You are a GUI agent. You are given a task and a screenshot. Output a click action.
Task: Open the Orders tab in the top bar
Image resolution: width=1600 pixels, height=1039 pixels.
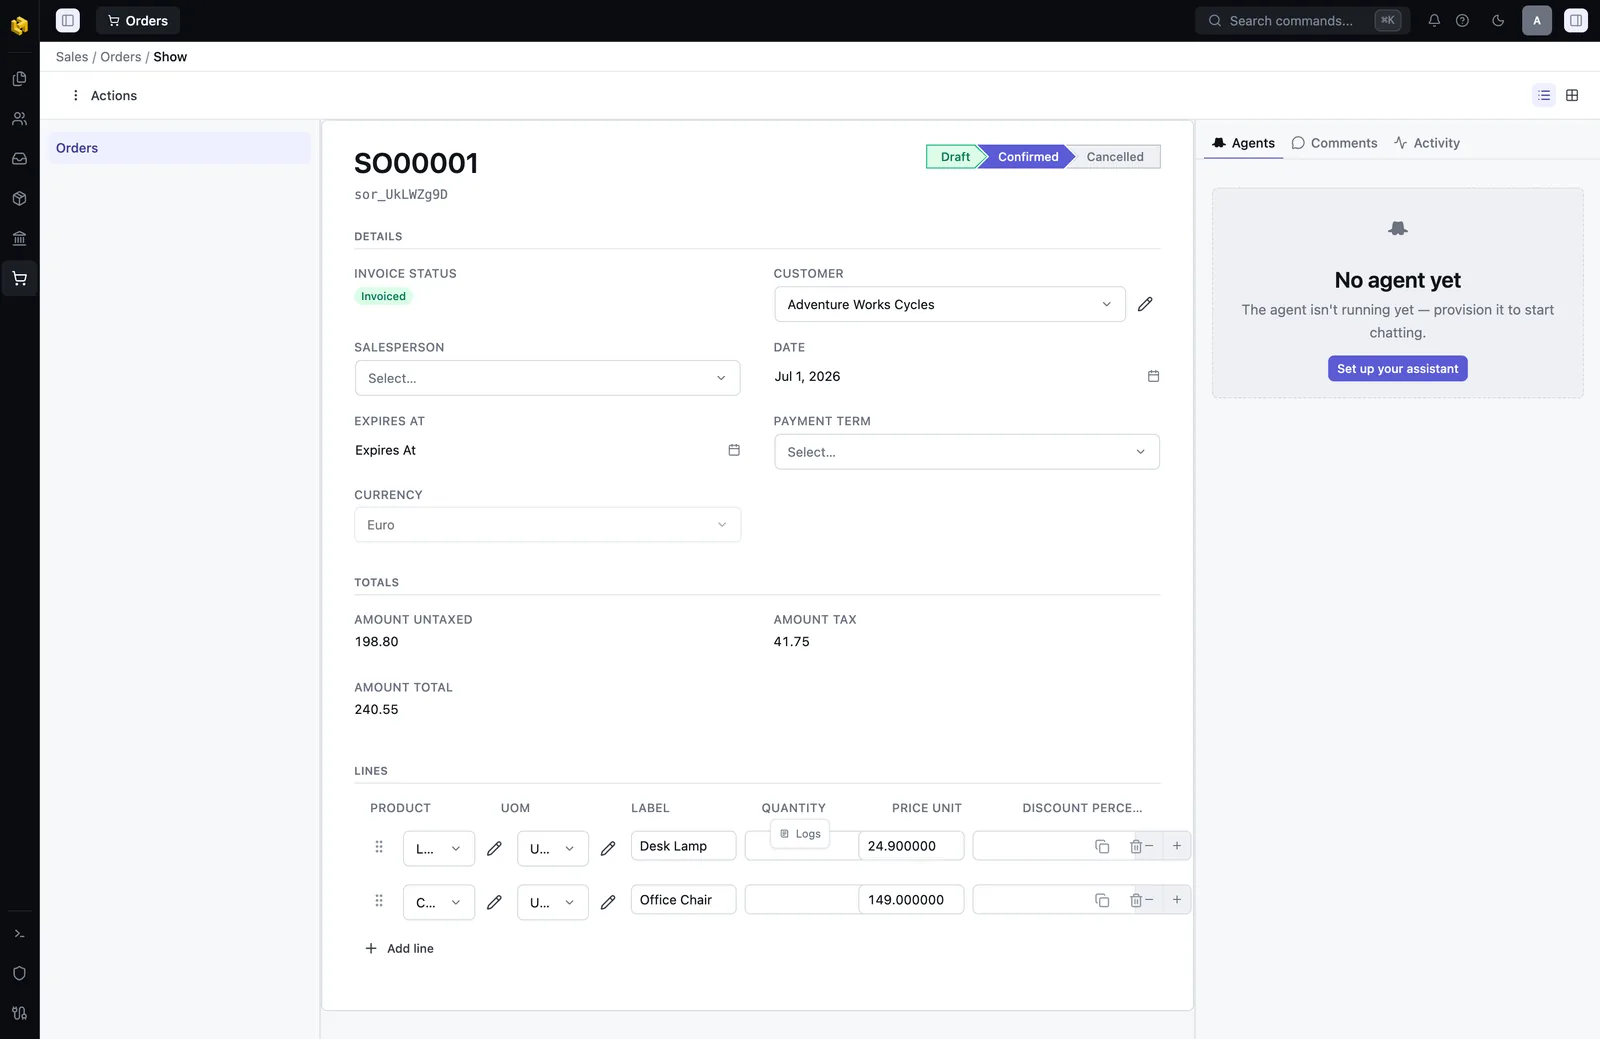[x=138, y=20]
